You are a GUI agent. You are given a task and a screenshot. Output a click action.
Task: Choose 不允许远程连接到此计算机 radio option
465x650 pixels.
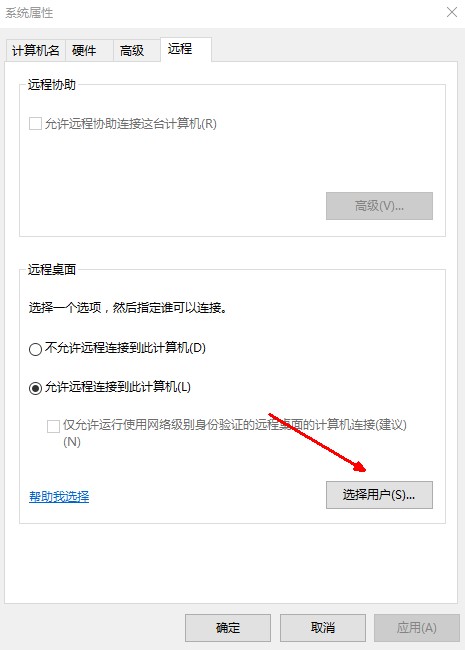(35, 349)
